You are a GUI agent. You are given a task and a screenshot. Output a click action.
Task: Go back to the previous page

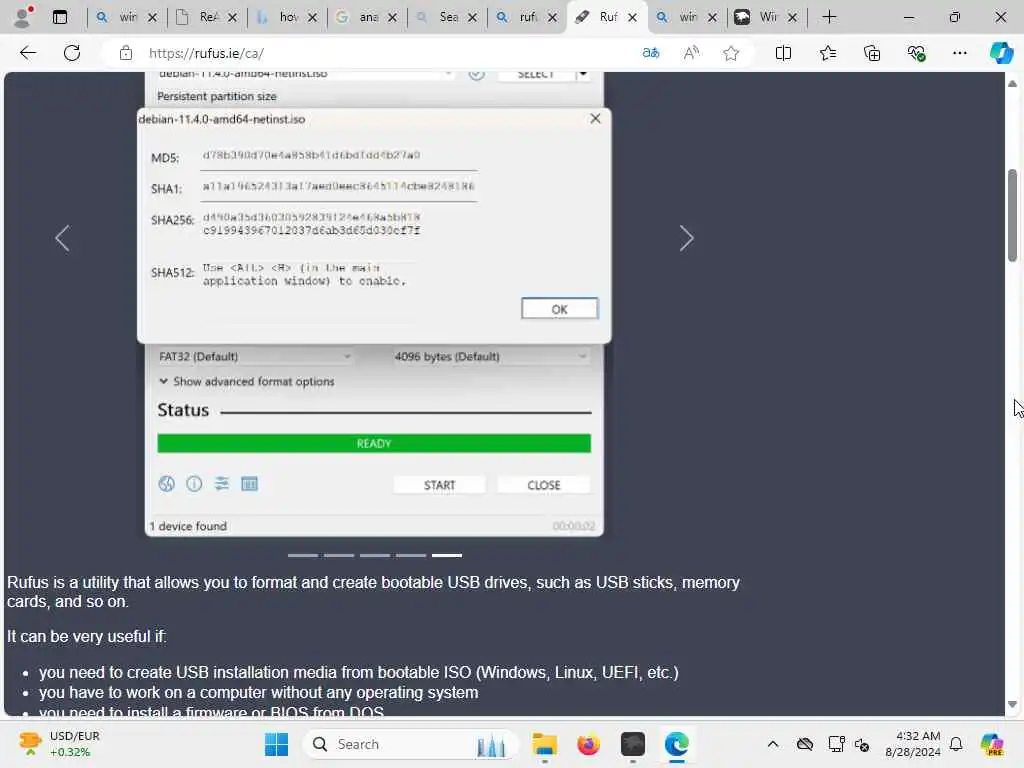click(x=27, y=53)
